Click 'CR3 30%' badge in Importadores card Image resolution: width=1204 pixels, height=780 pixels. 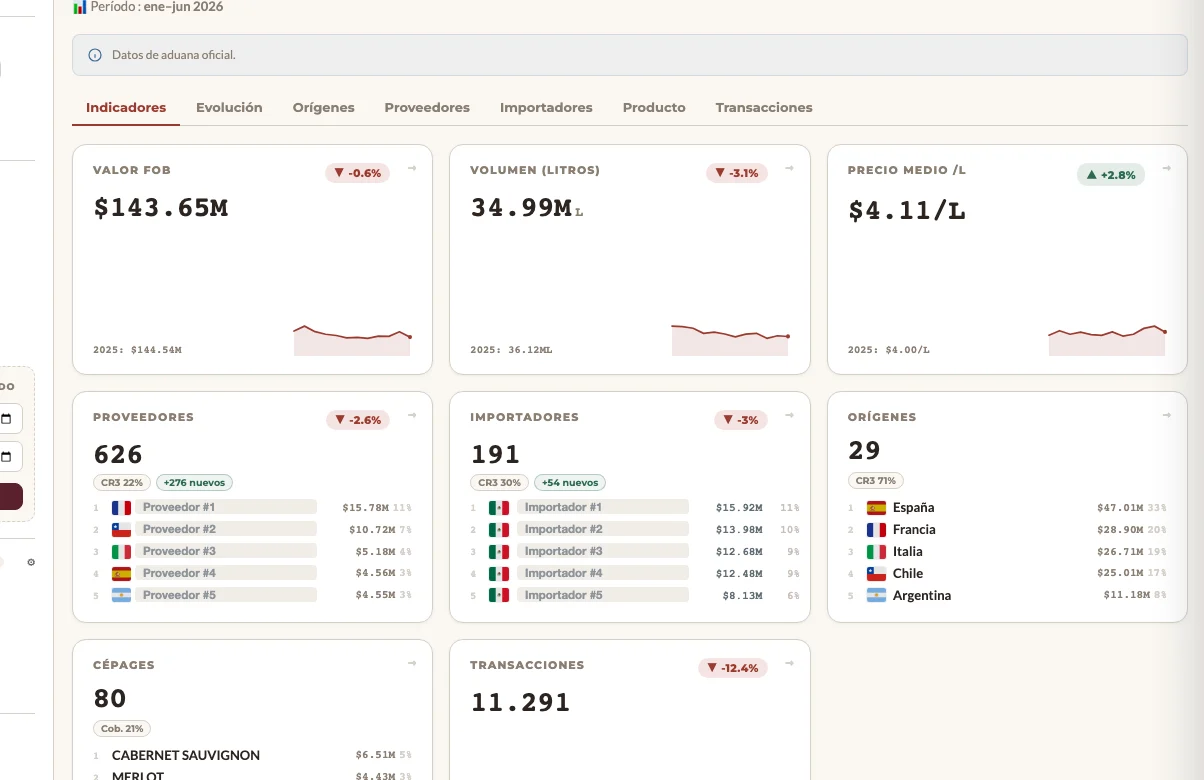(x=500, y=482)
